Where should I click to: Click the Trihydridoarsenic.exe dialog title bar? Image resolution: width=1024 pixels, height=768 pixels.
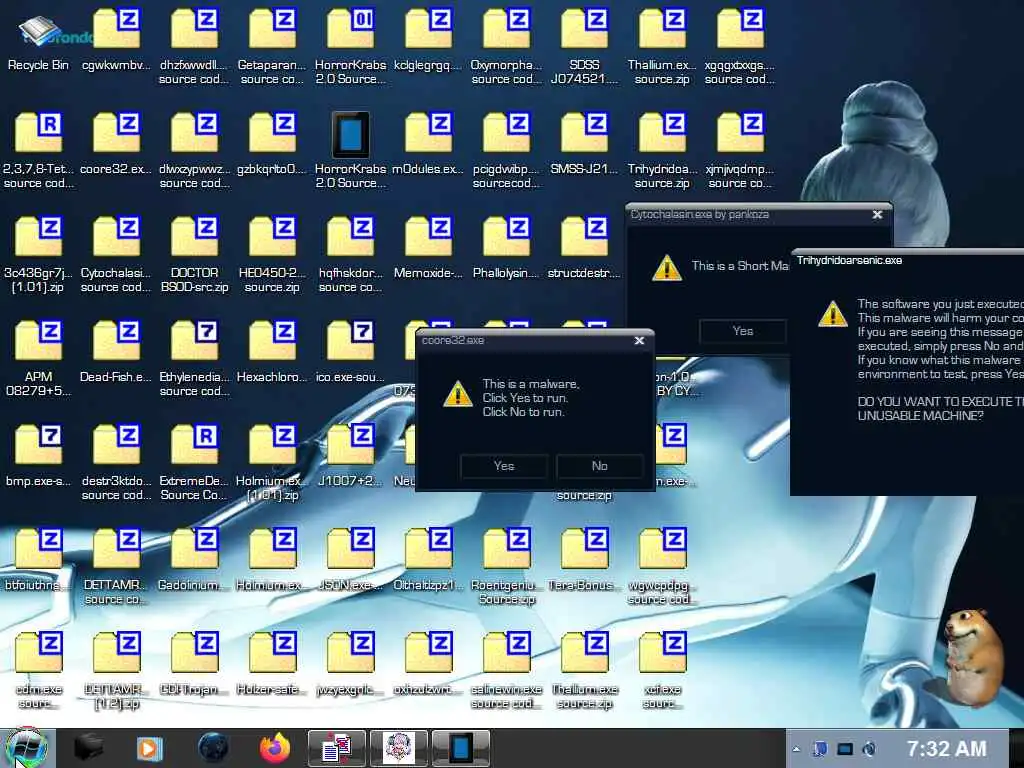tap(907, 260)
